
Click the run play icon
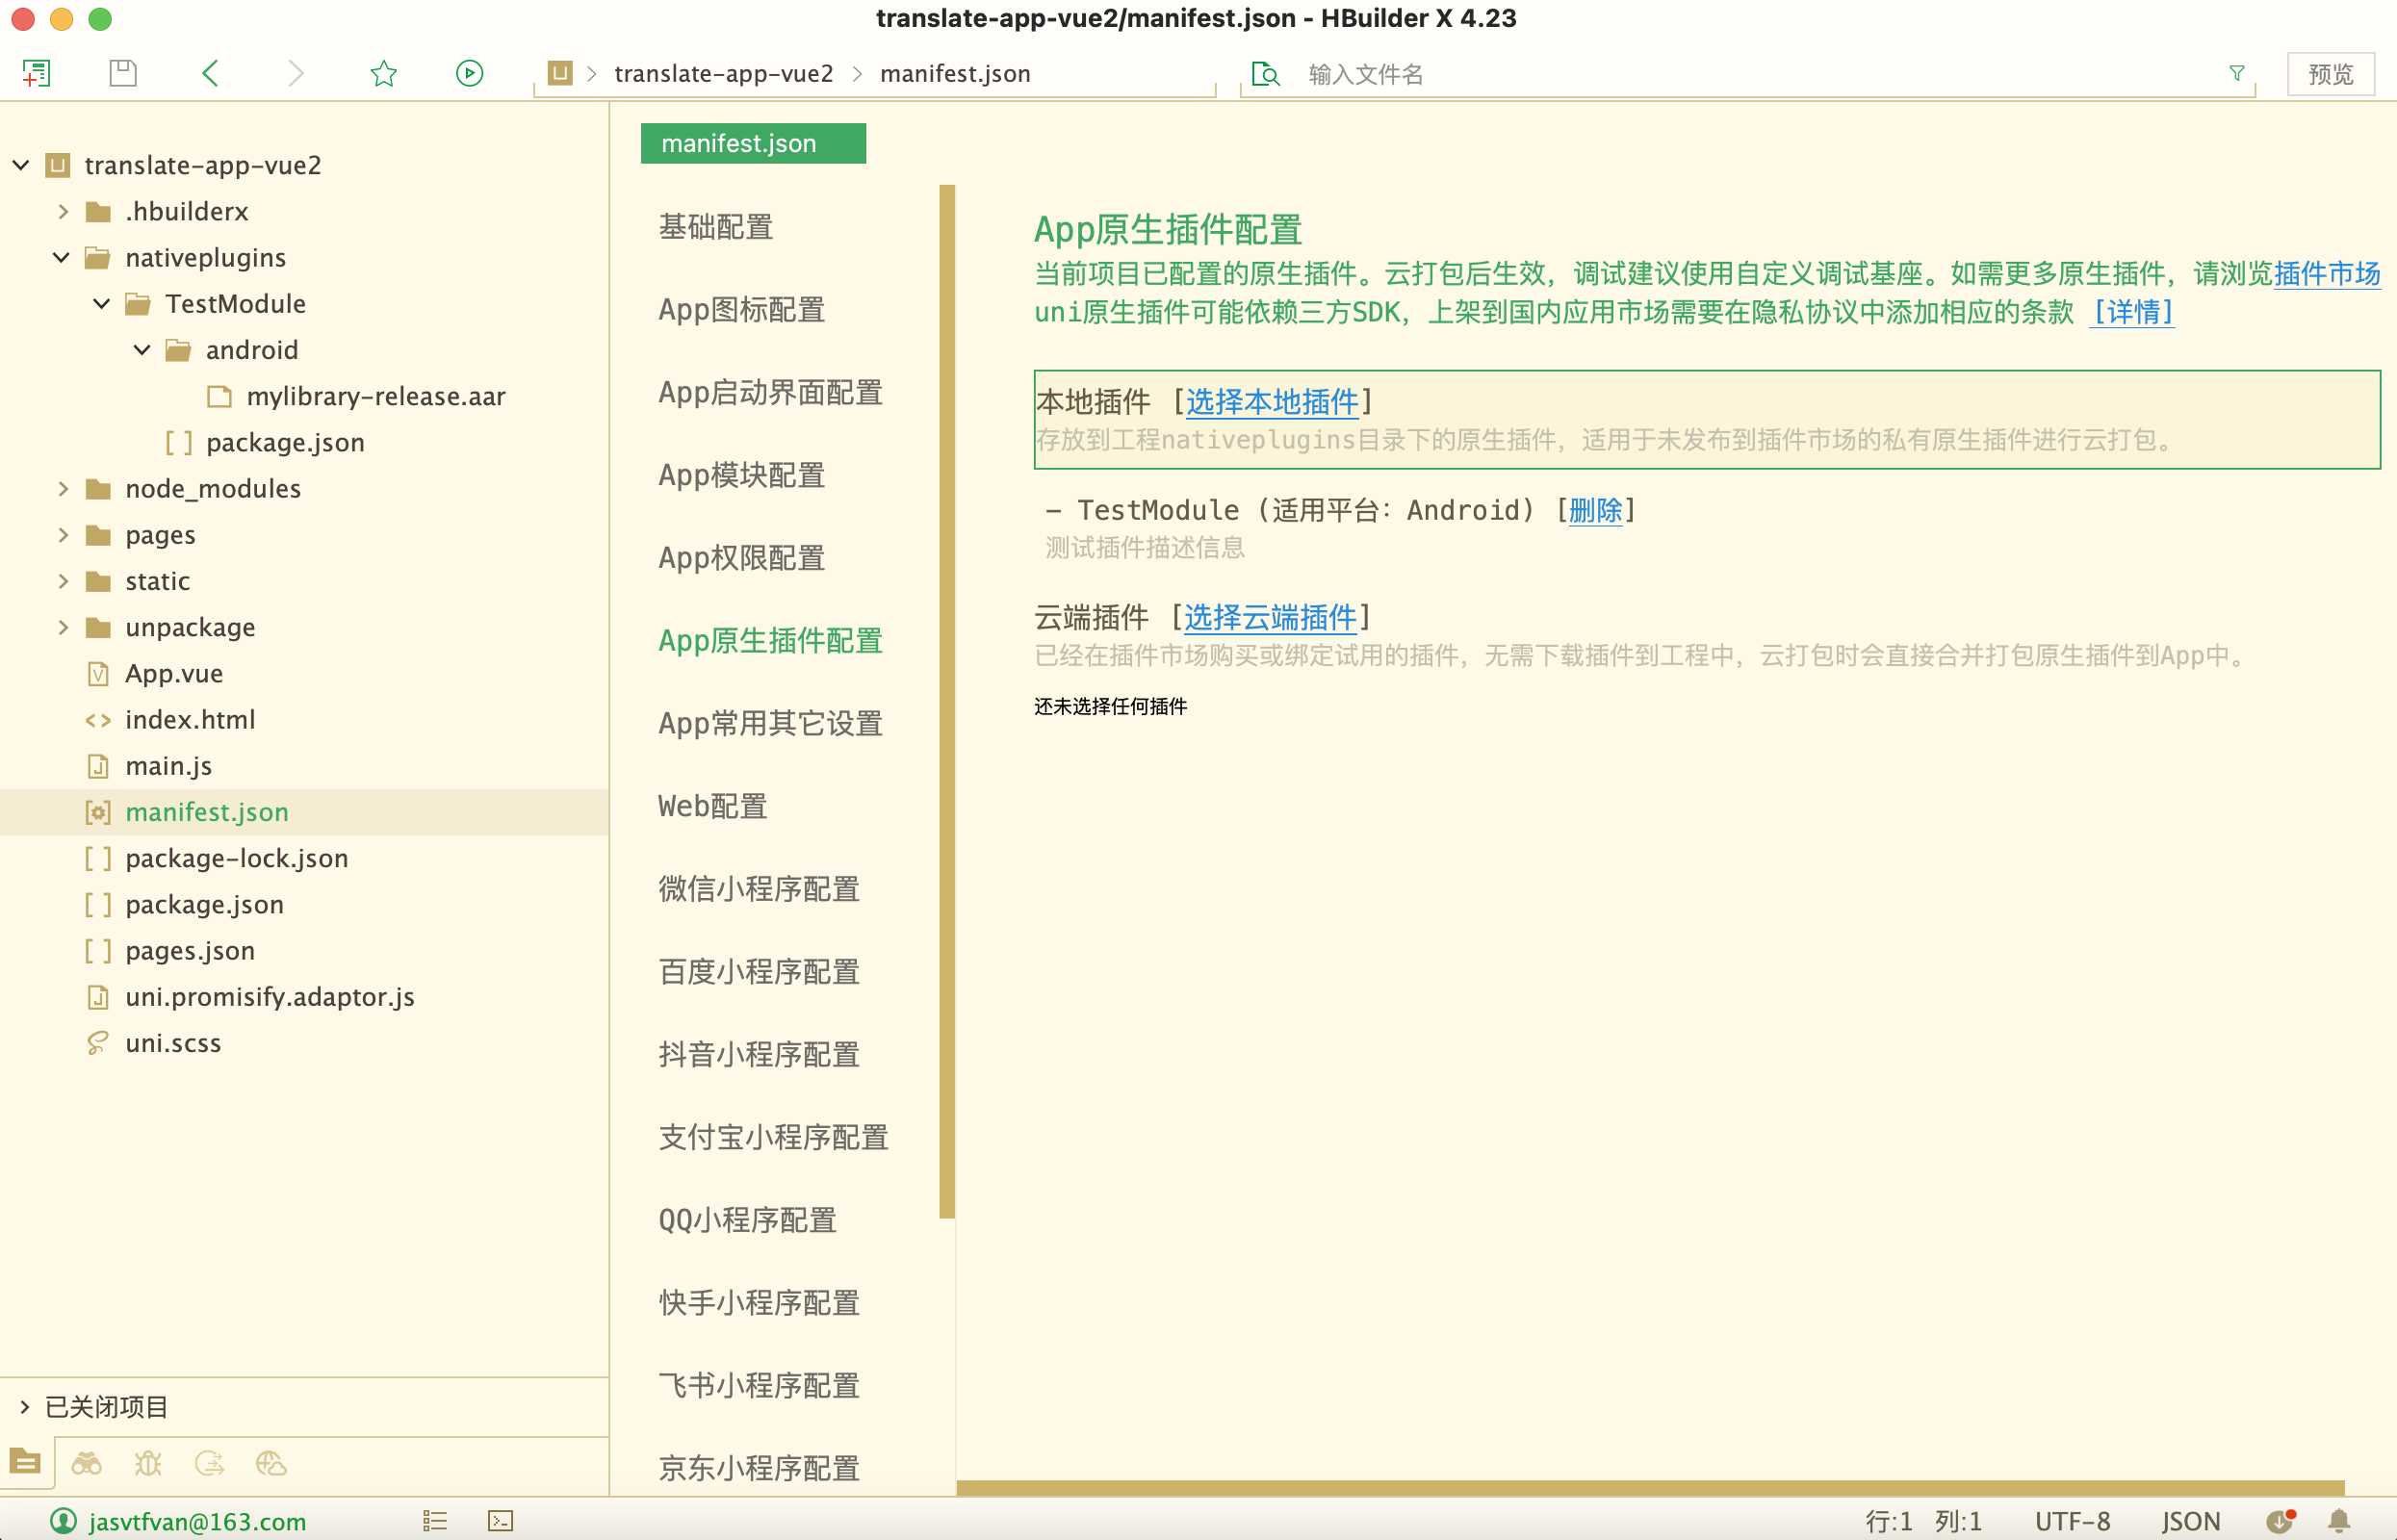[x=469, y=73]
